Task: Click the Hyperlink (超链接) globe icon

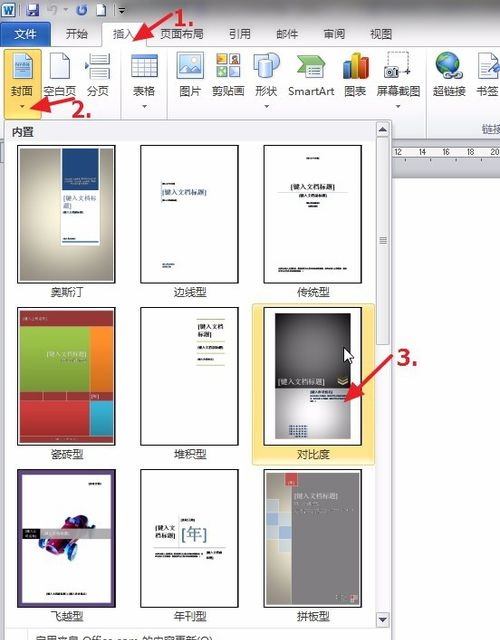Action: click(x=449, y=65)
